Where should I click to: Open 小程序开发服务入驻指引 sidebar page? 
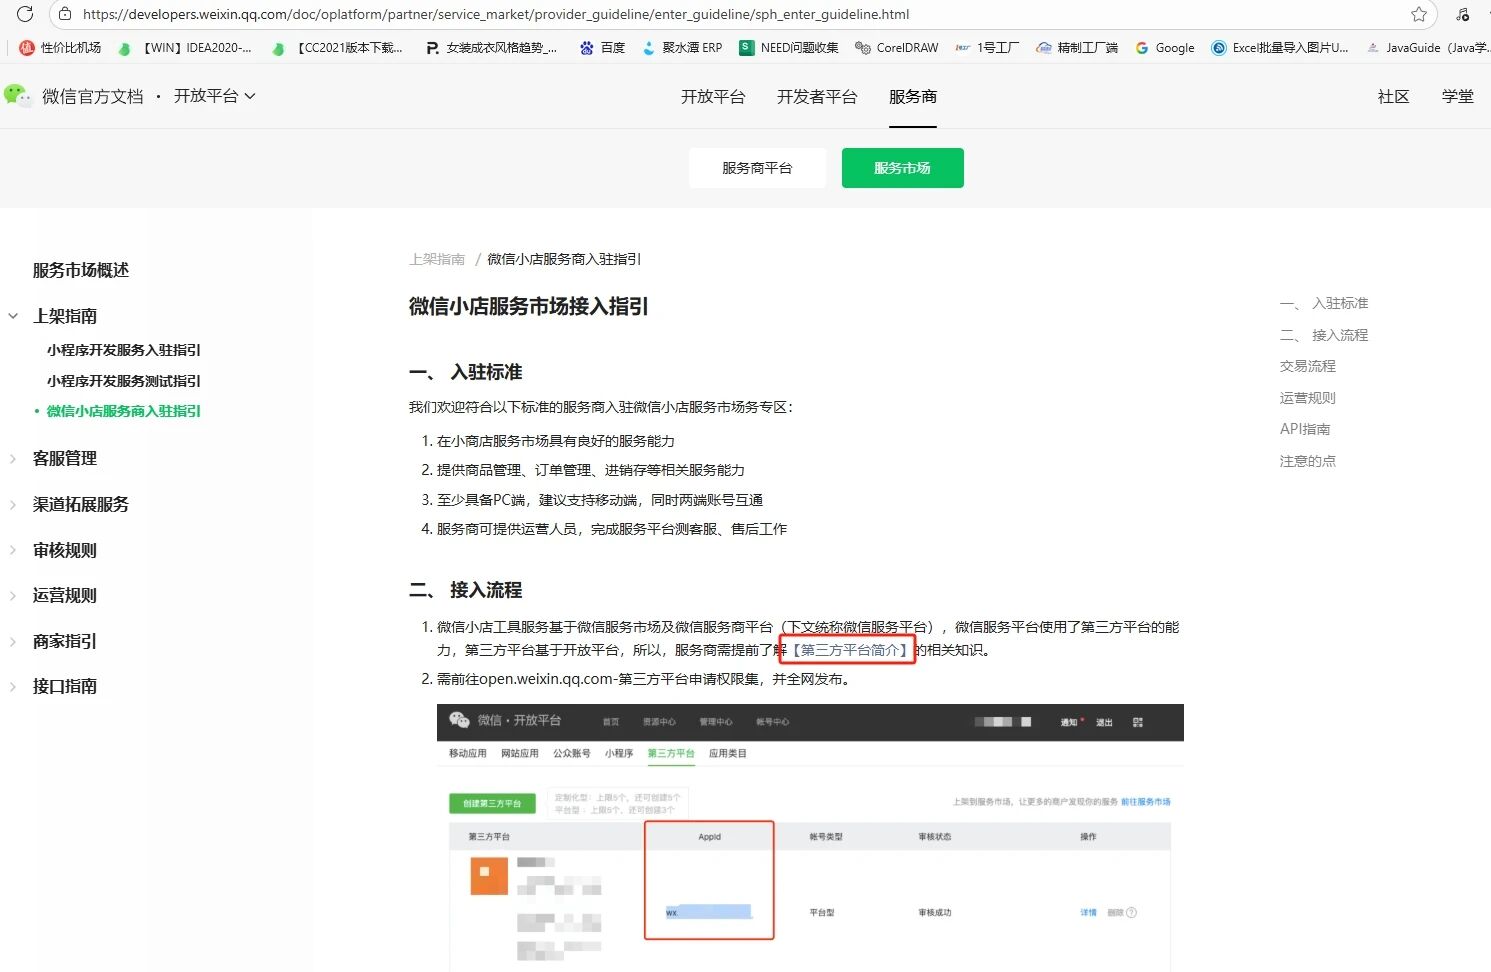click(x=124, y=350)
